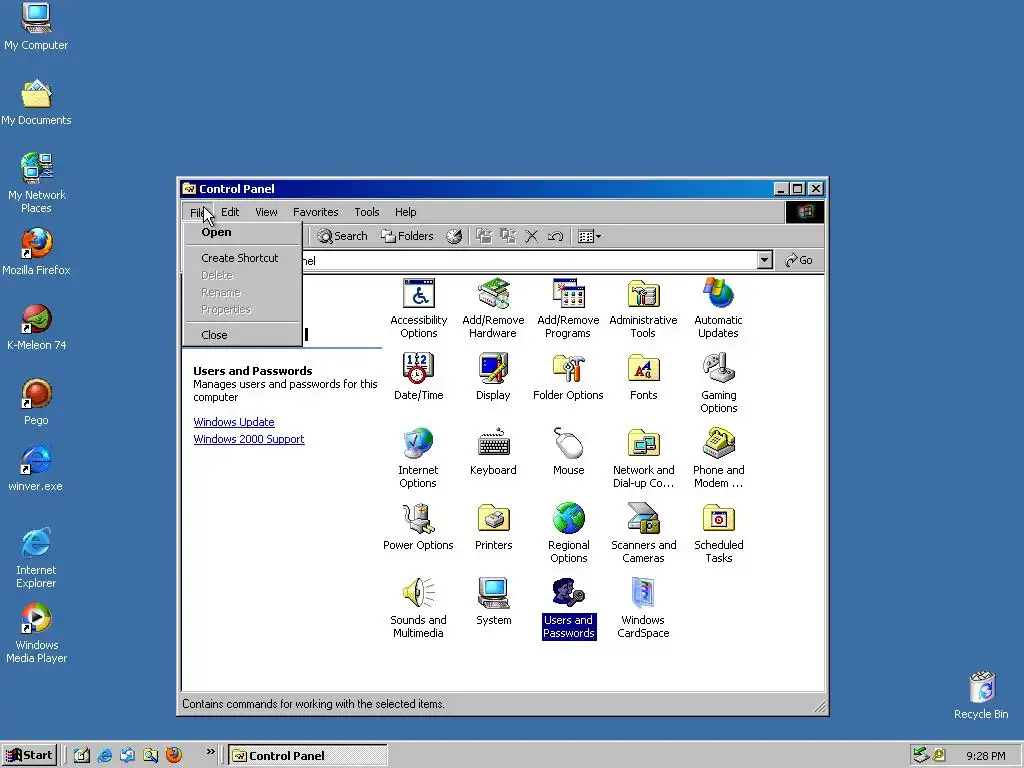The width and height of the screenshot is (1024, 768).
Task: Select Windows Media Player desktop shortcut
Action: 36,633
